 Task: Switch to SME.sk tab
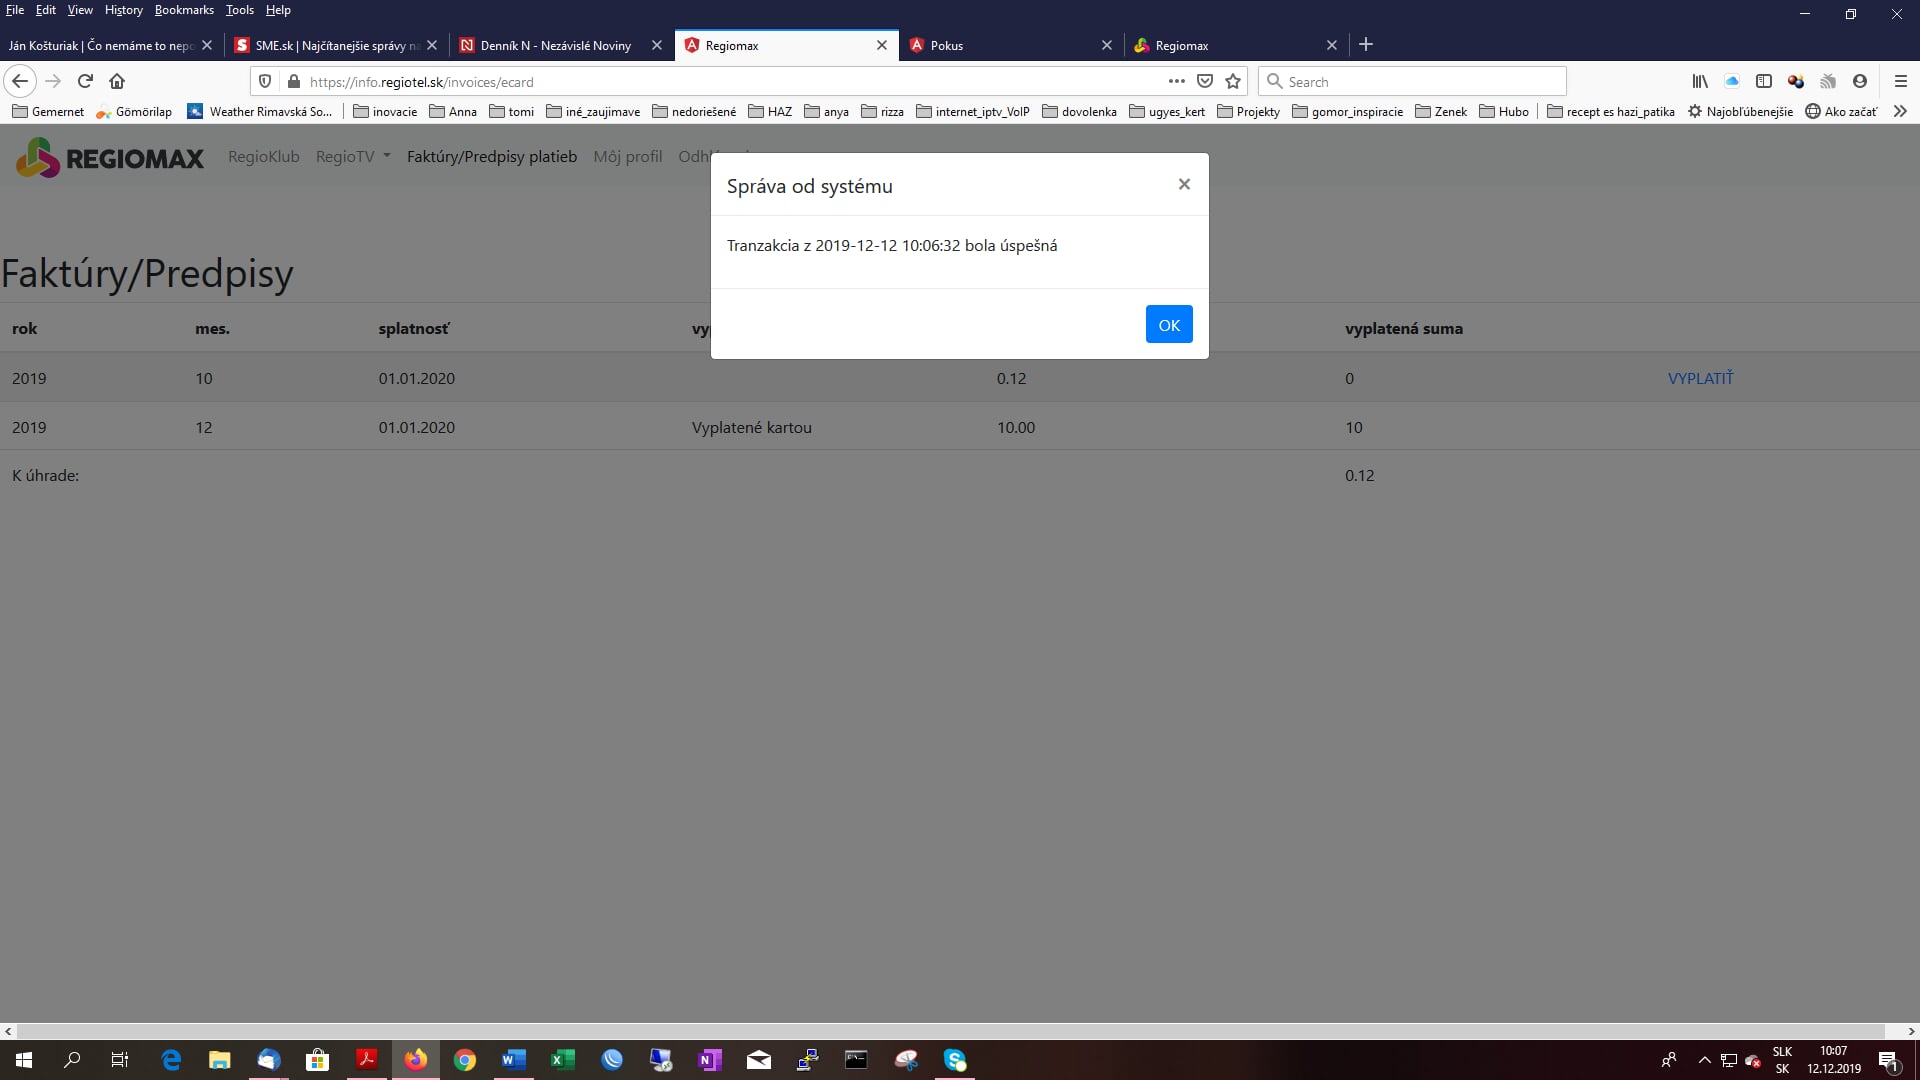337,45
